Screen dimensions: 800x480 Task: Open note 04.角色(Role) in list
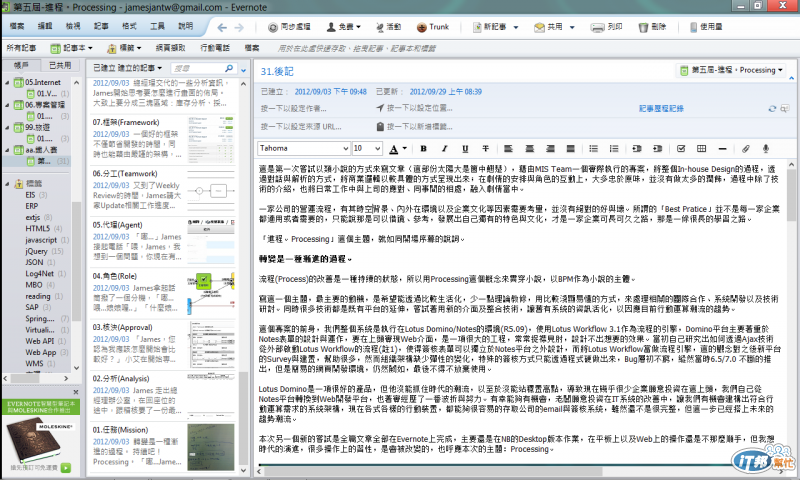pyautogui.click(x=163, y=293)
